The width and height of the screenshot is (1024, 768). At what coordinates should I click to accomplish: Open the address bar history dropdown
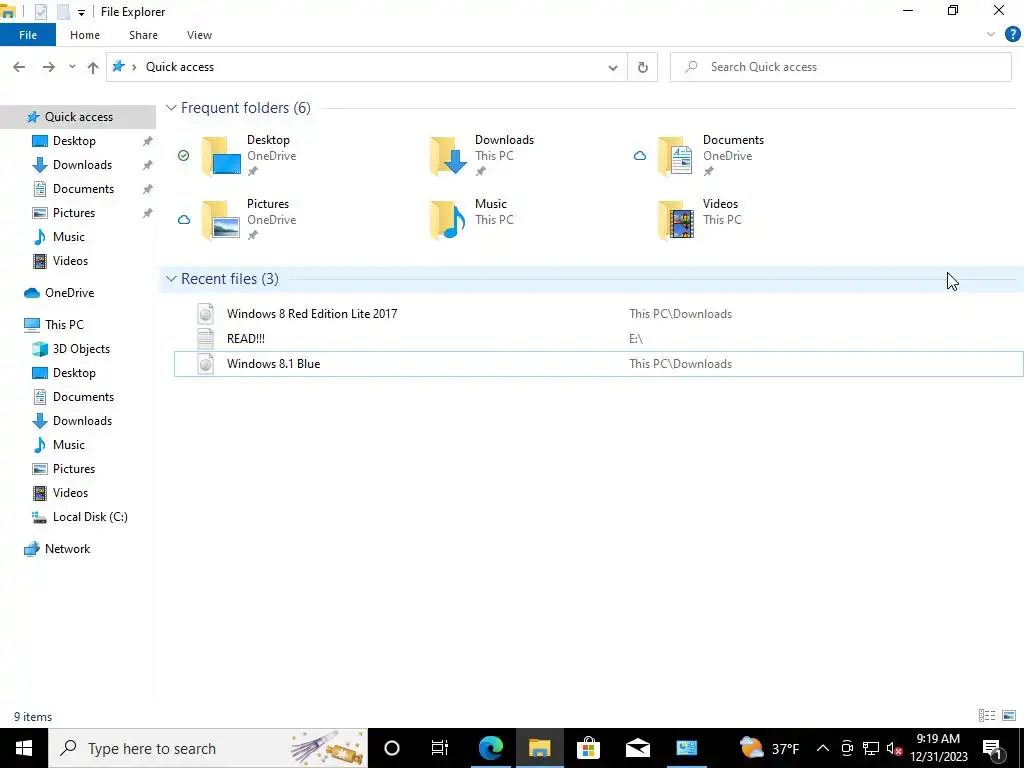[613, 67]
